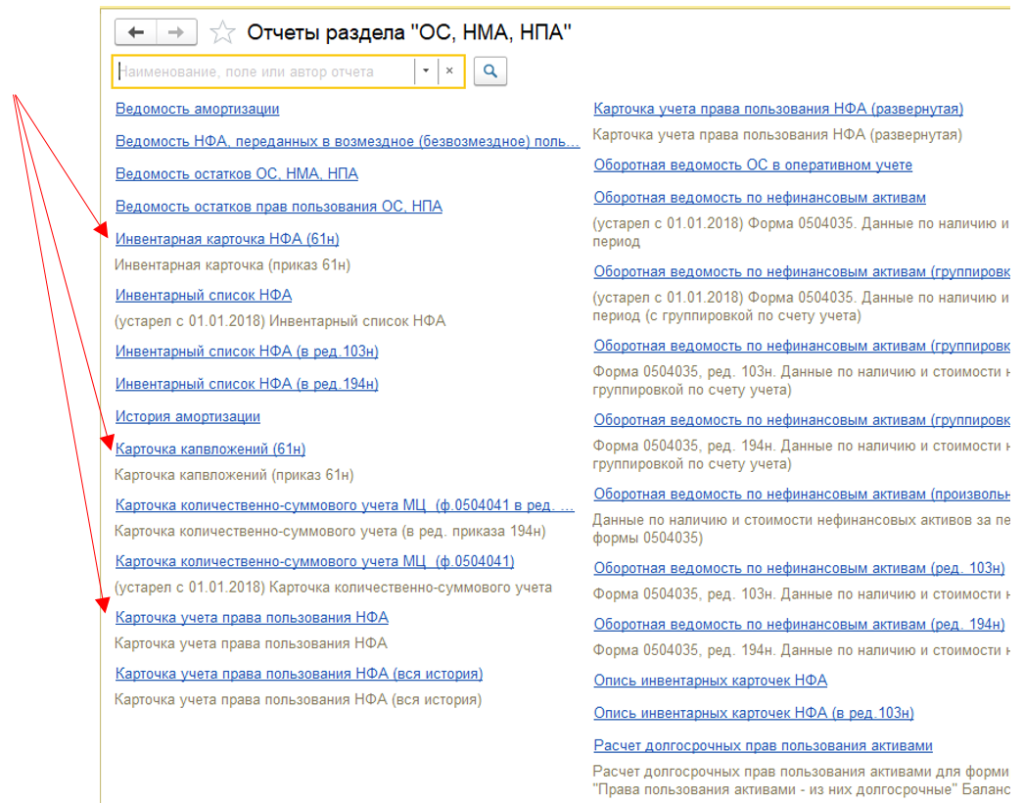1024x803 pixels.
Task: Open Опись инвентарных карточек НФА (в ред.103н)
Action: pyautogui.click(x=753, y=713)
